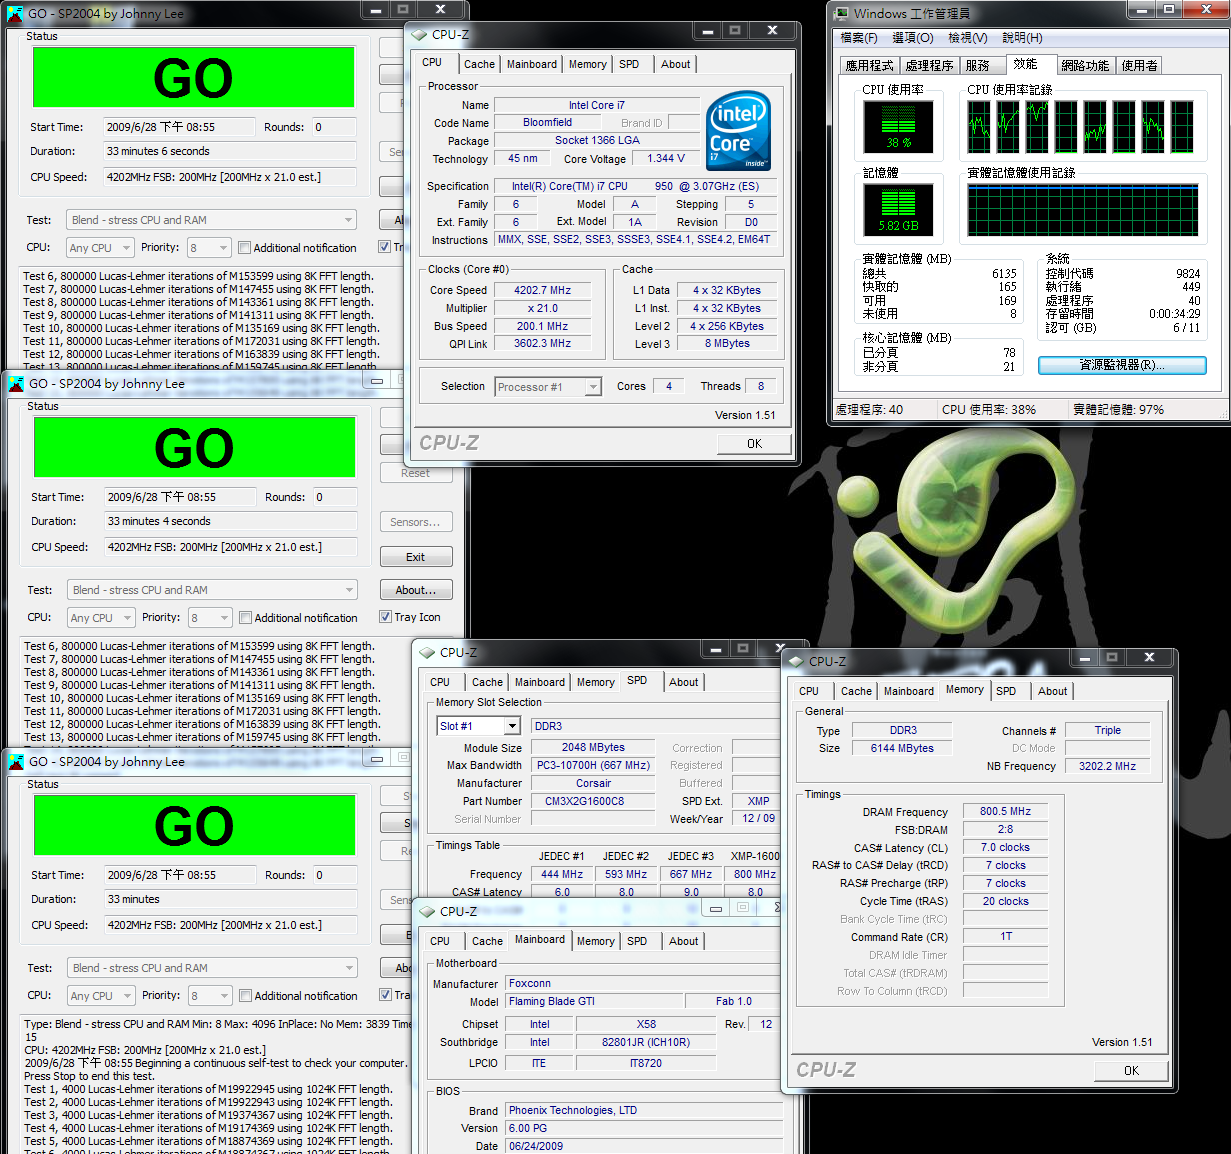Click the Intel Core i7 logo in CPU-Z
Image resolution: width=1231 pixels, height=1154 pixels.
(x=739, y=130)
